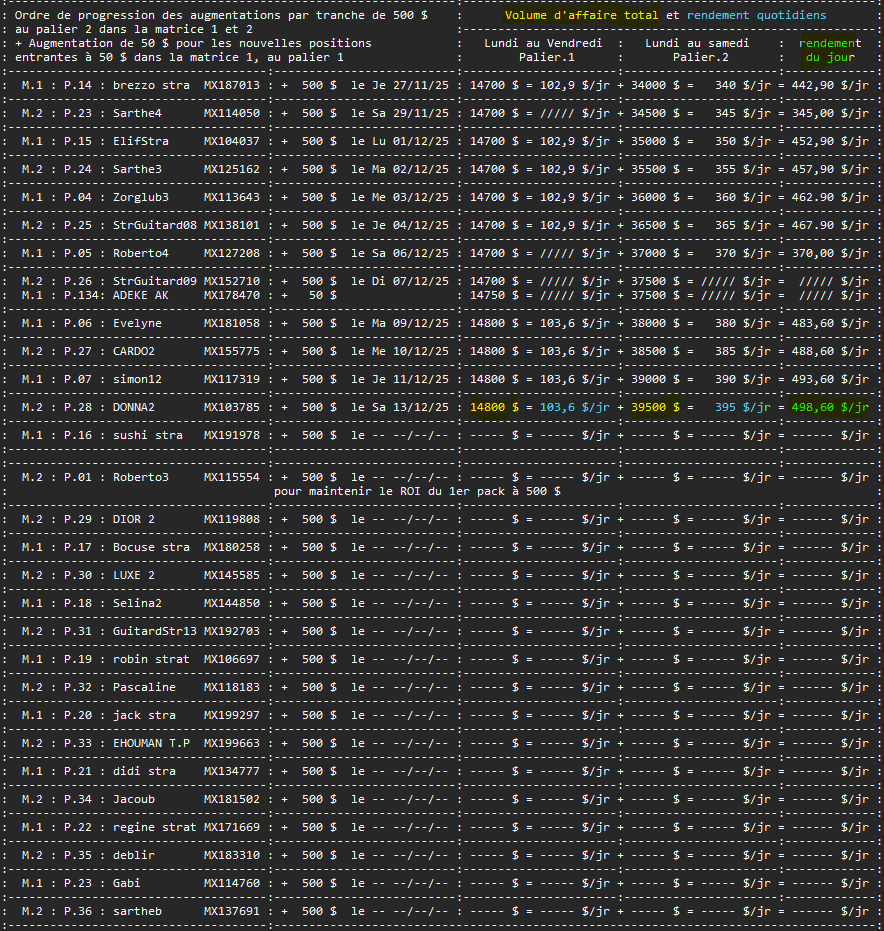The height and width of the screenshot is (931, 884).
Task: Click the DONNA2 name entry
Action: [133, 407]
